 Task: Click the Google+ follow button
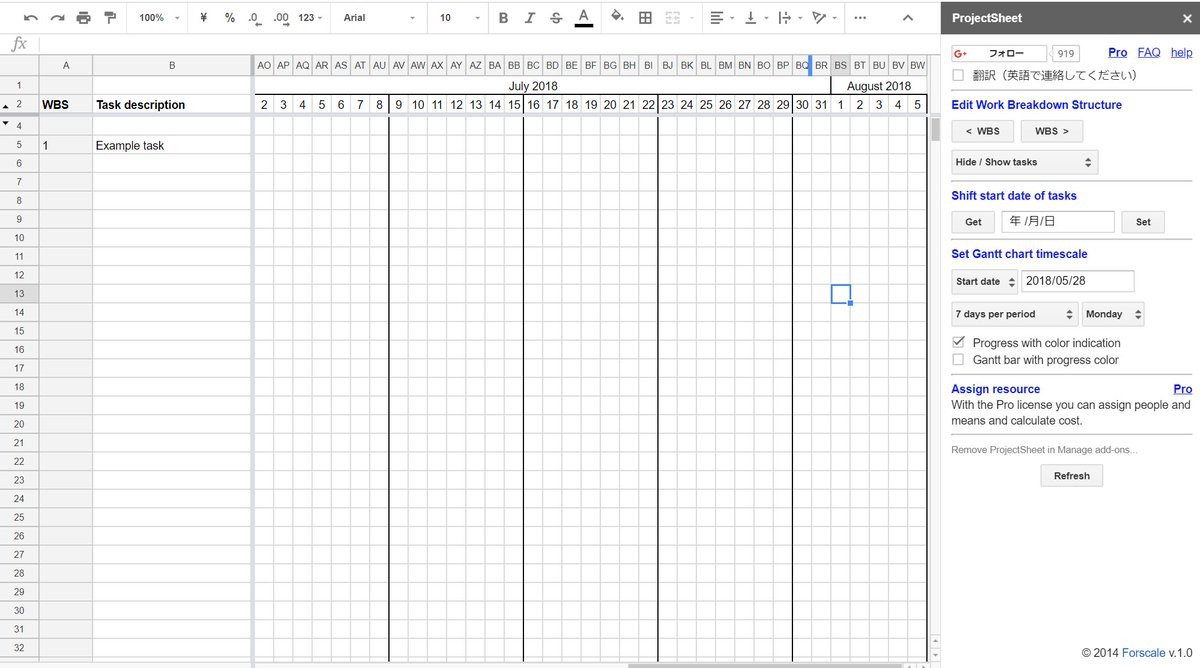coord(999,53)
